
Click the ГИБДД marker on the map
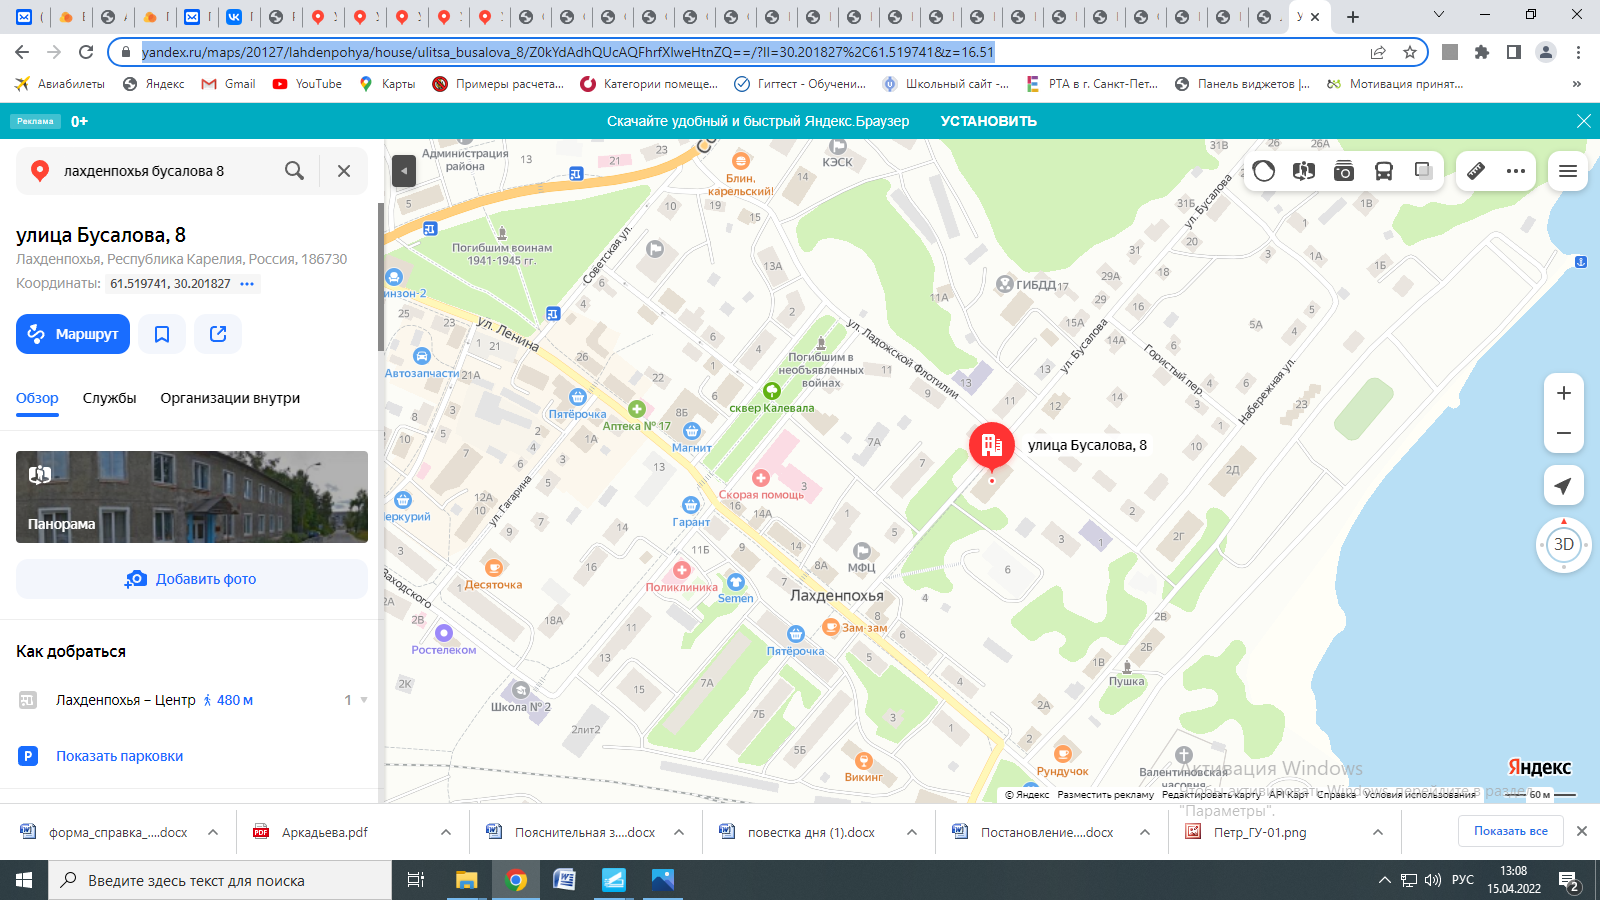pos(1005,284)
